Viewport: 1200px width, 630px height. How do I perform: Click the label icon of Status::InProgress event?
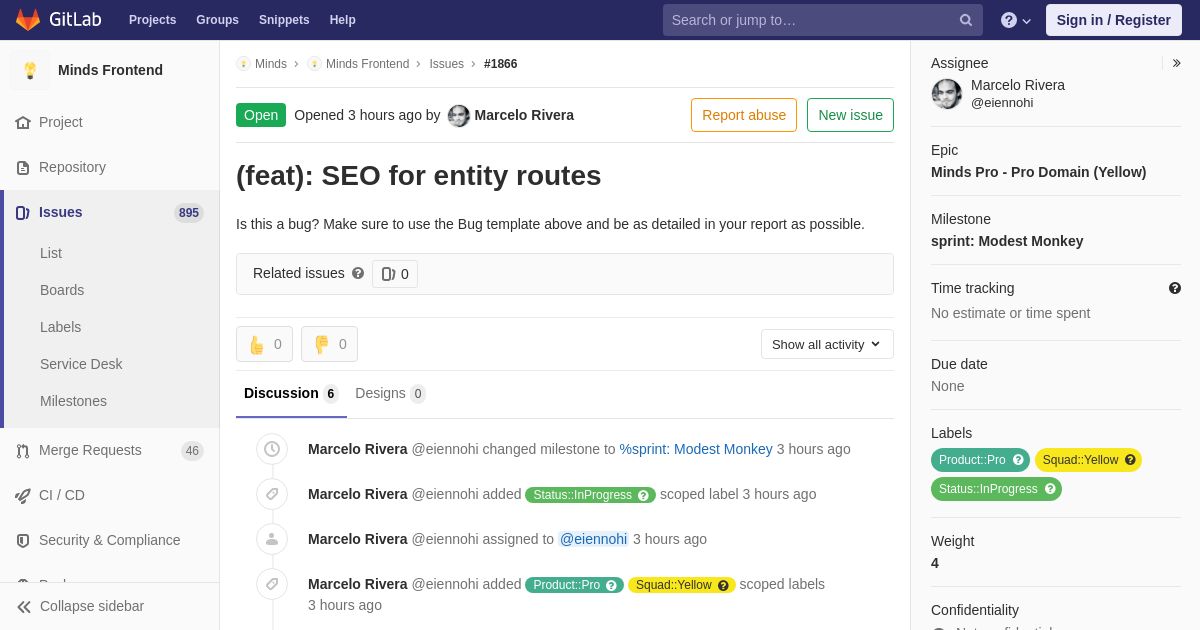point(272,494)
